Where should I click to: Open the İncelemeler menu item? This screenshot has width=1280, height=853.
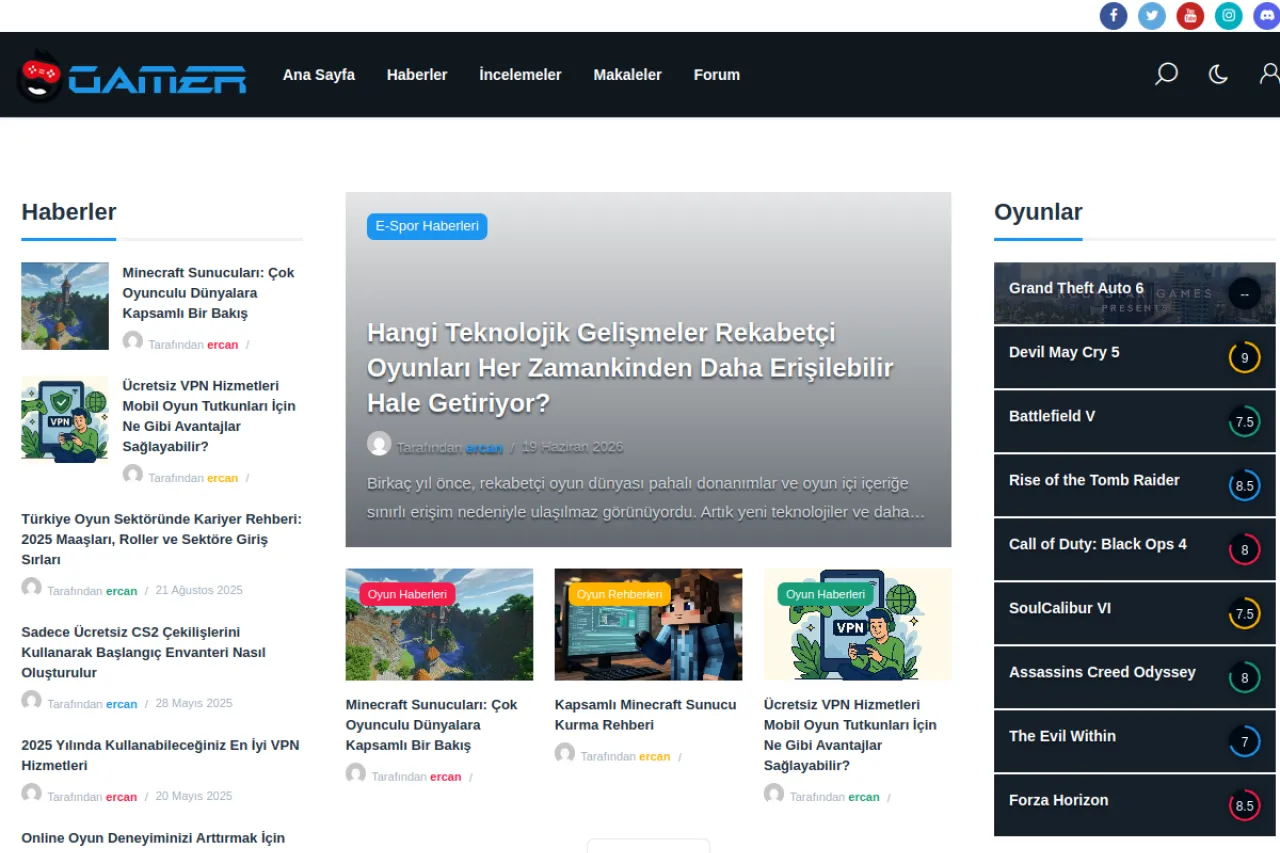[x=520, y=75]
